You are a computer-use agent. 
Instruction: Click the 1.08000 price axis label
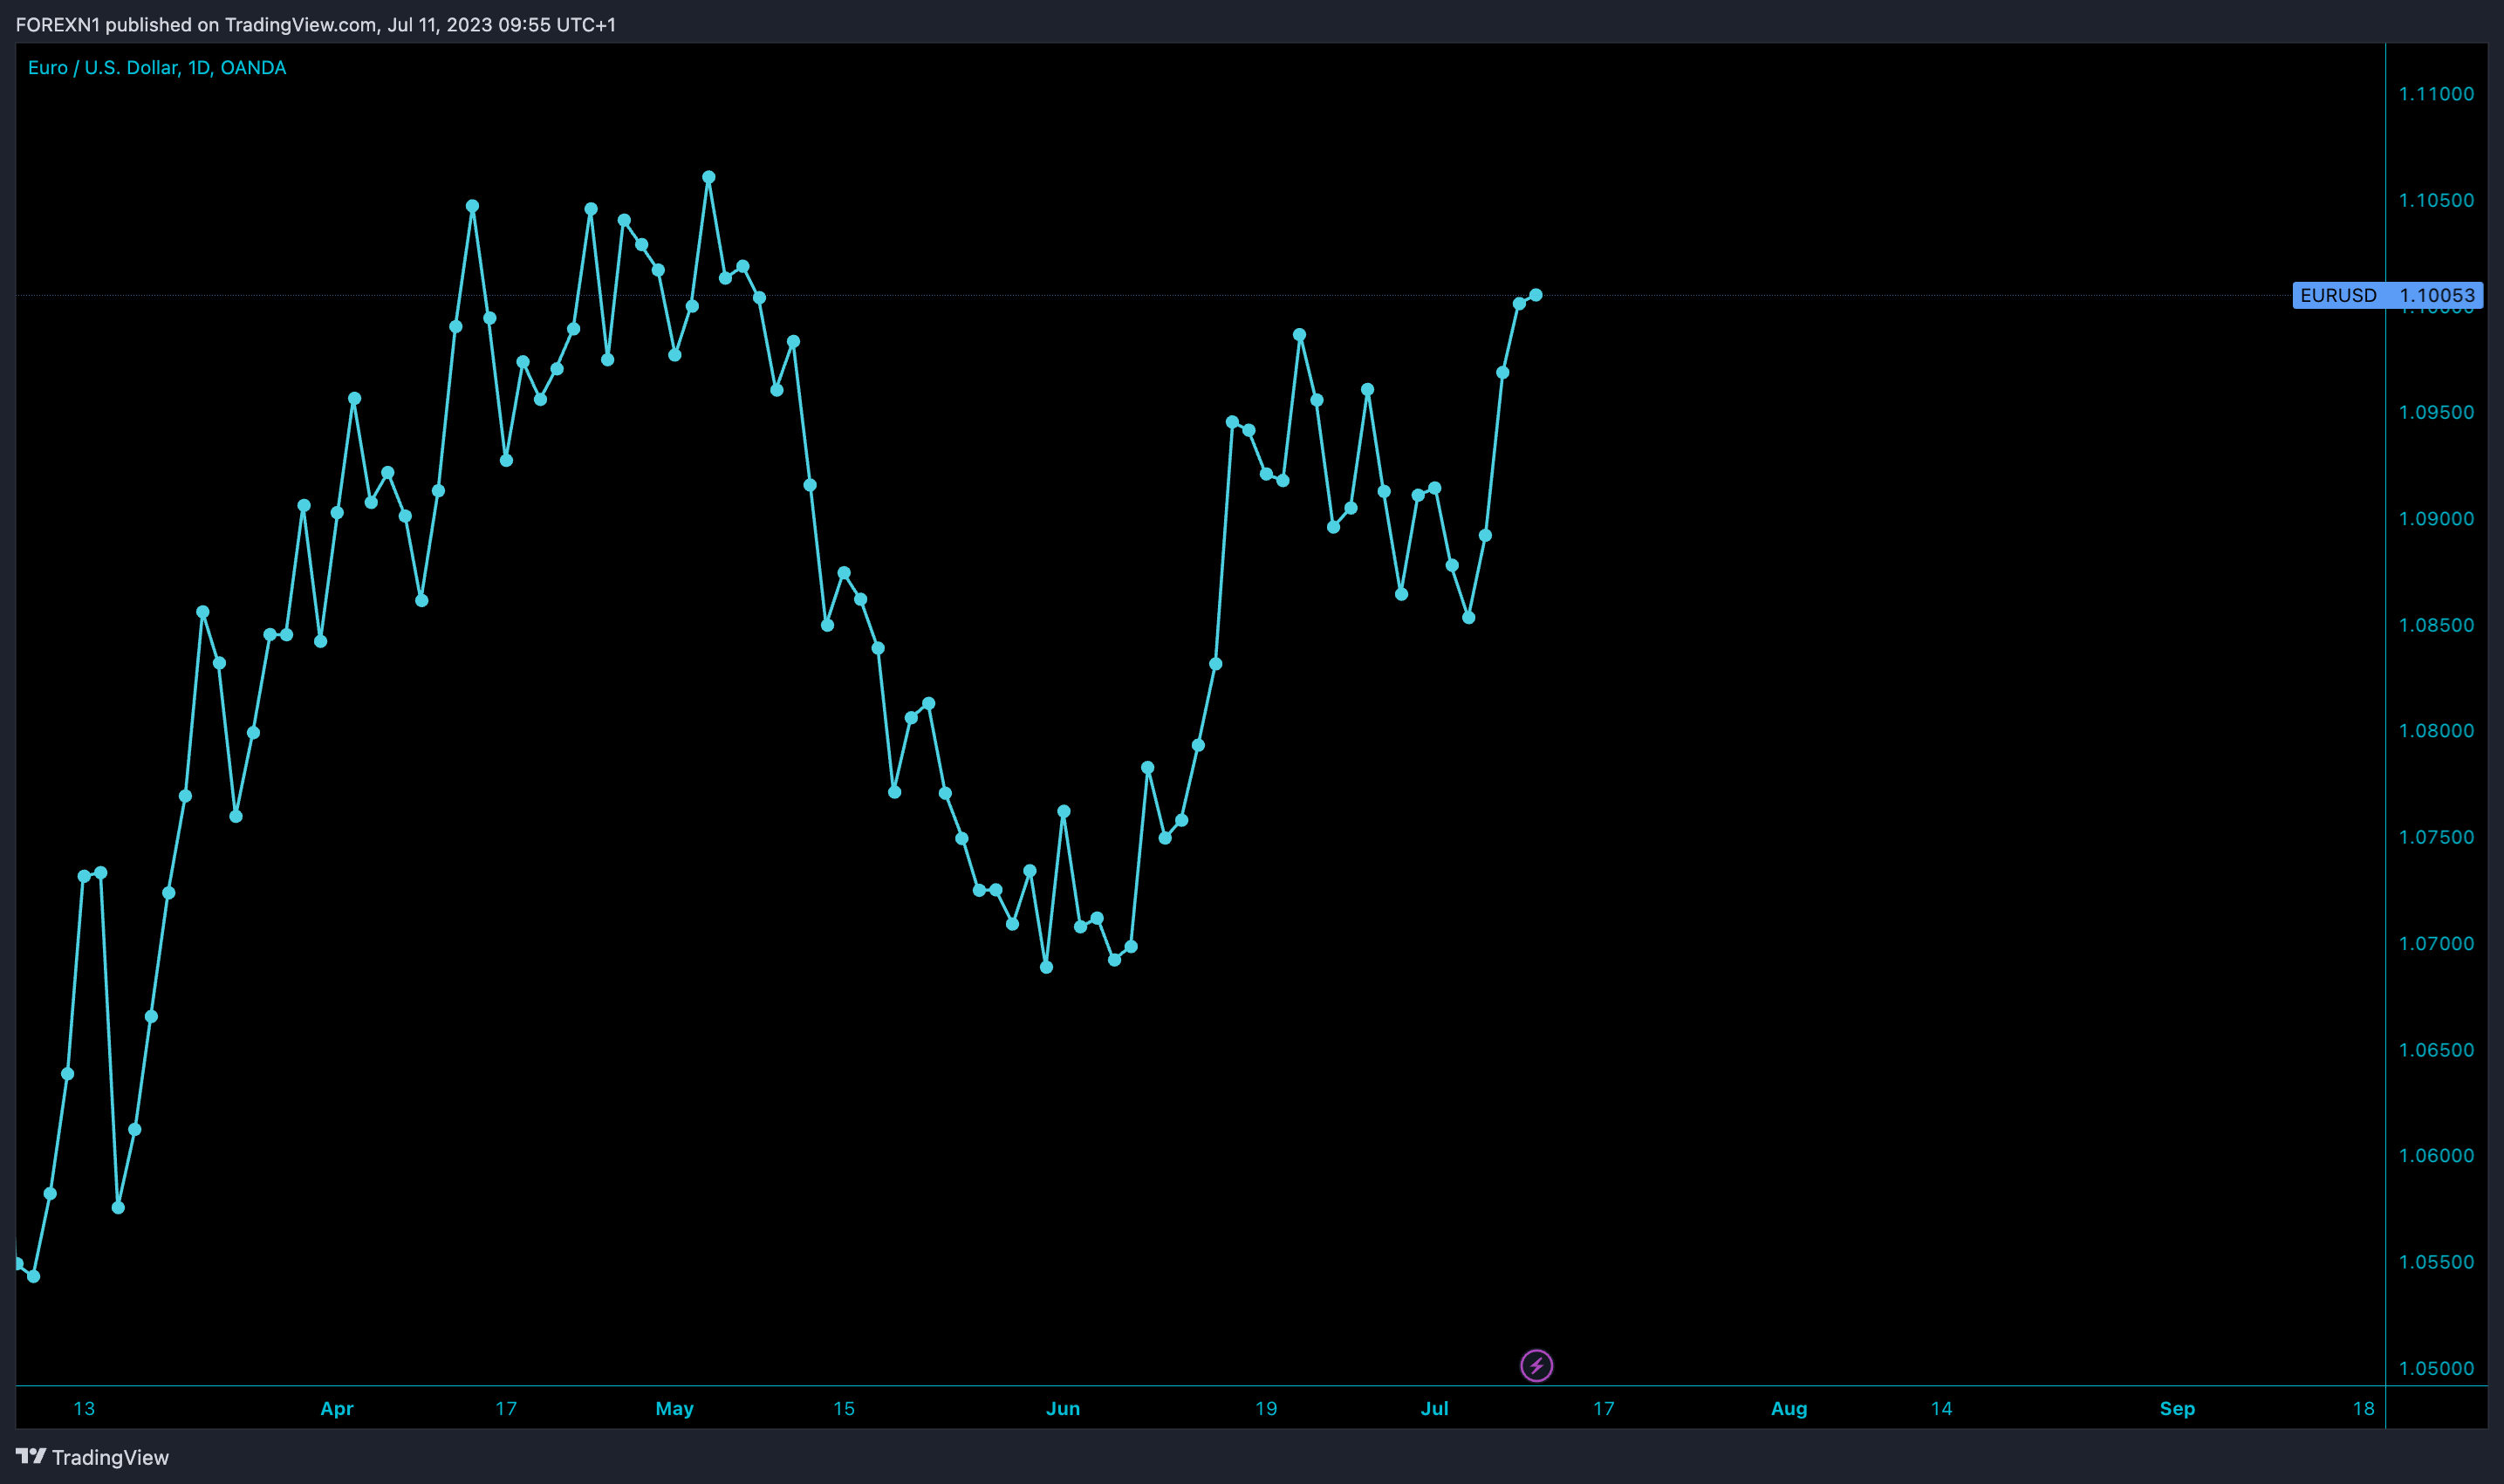[2436, 731]
